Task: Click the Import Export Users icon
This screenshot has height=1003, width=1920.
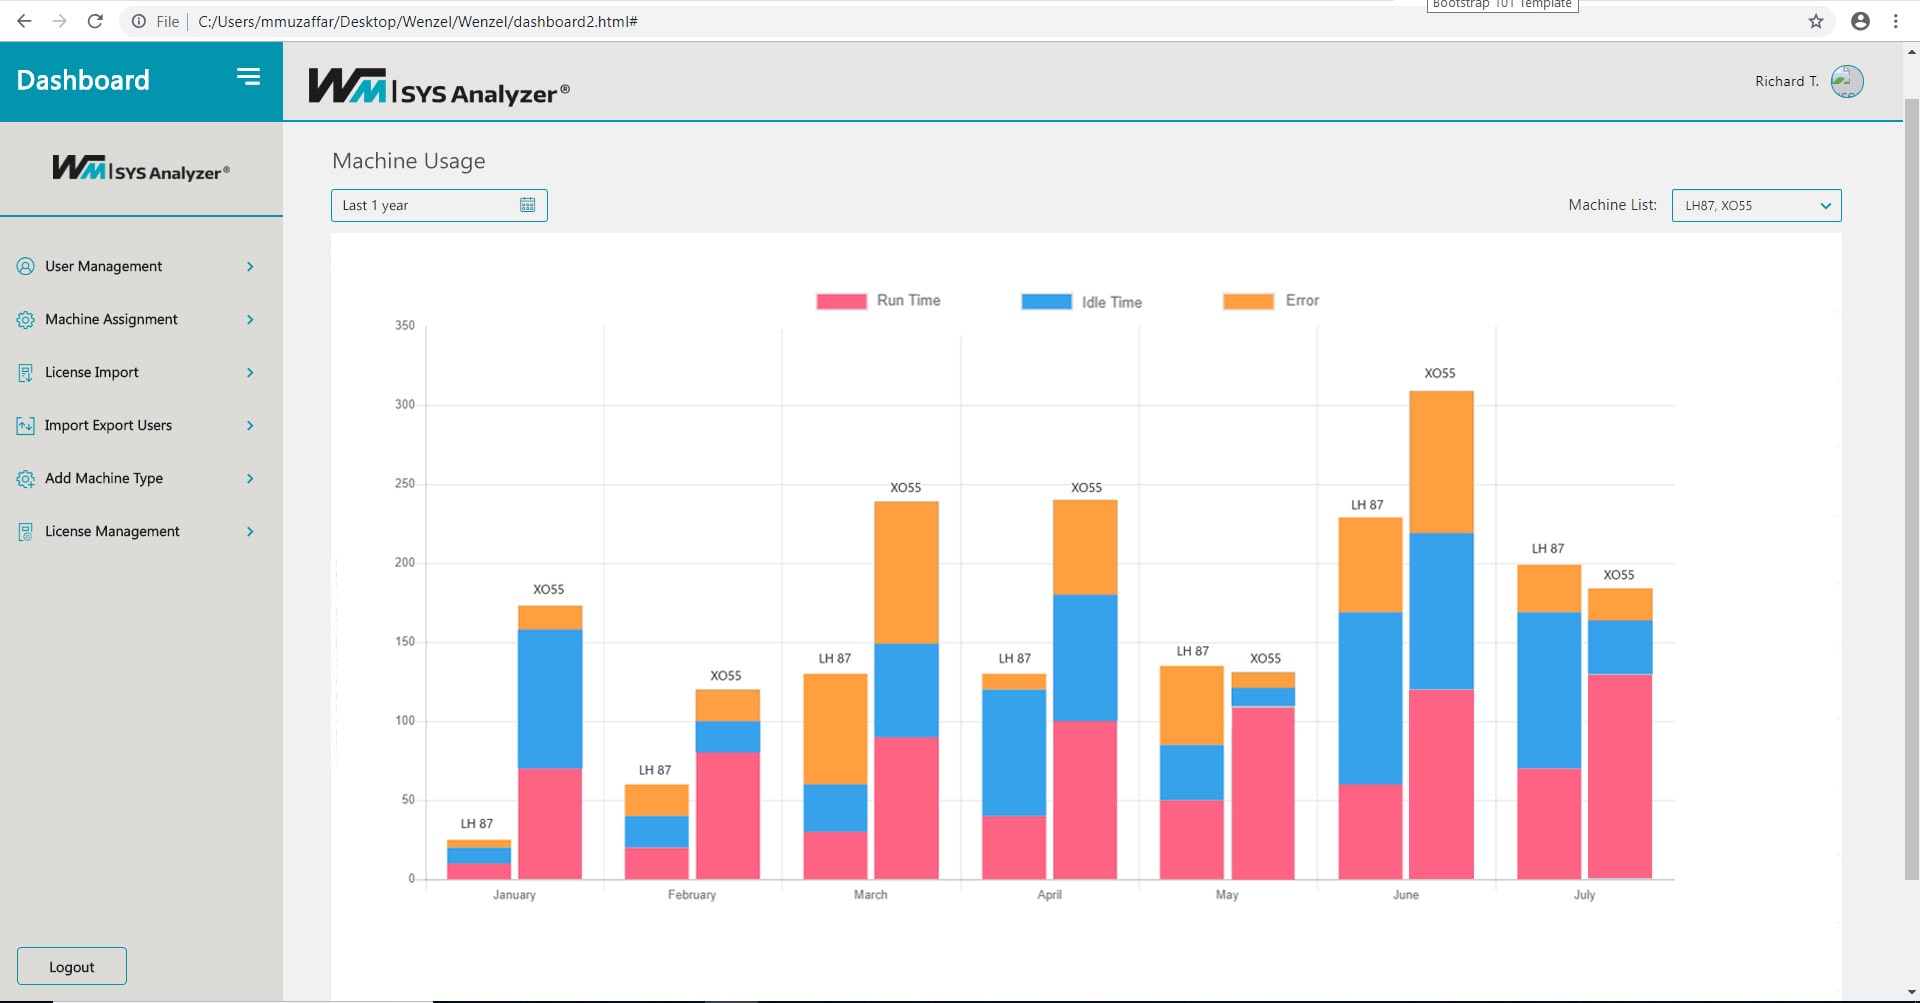Action: [26, 426]
